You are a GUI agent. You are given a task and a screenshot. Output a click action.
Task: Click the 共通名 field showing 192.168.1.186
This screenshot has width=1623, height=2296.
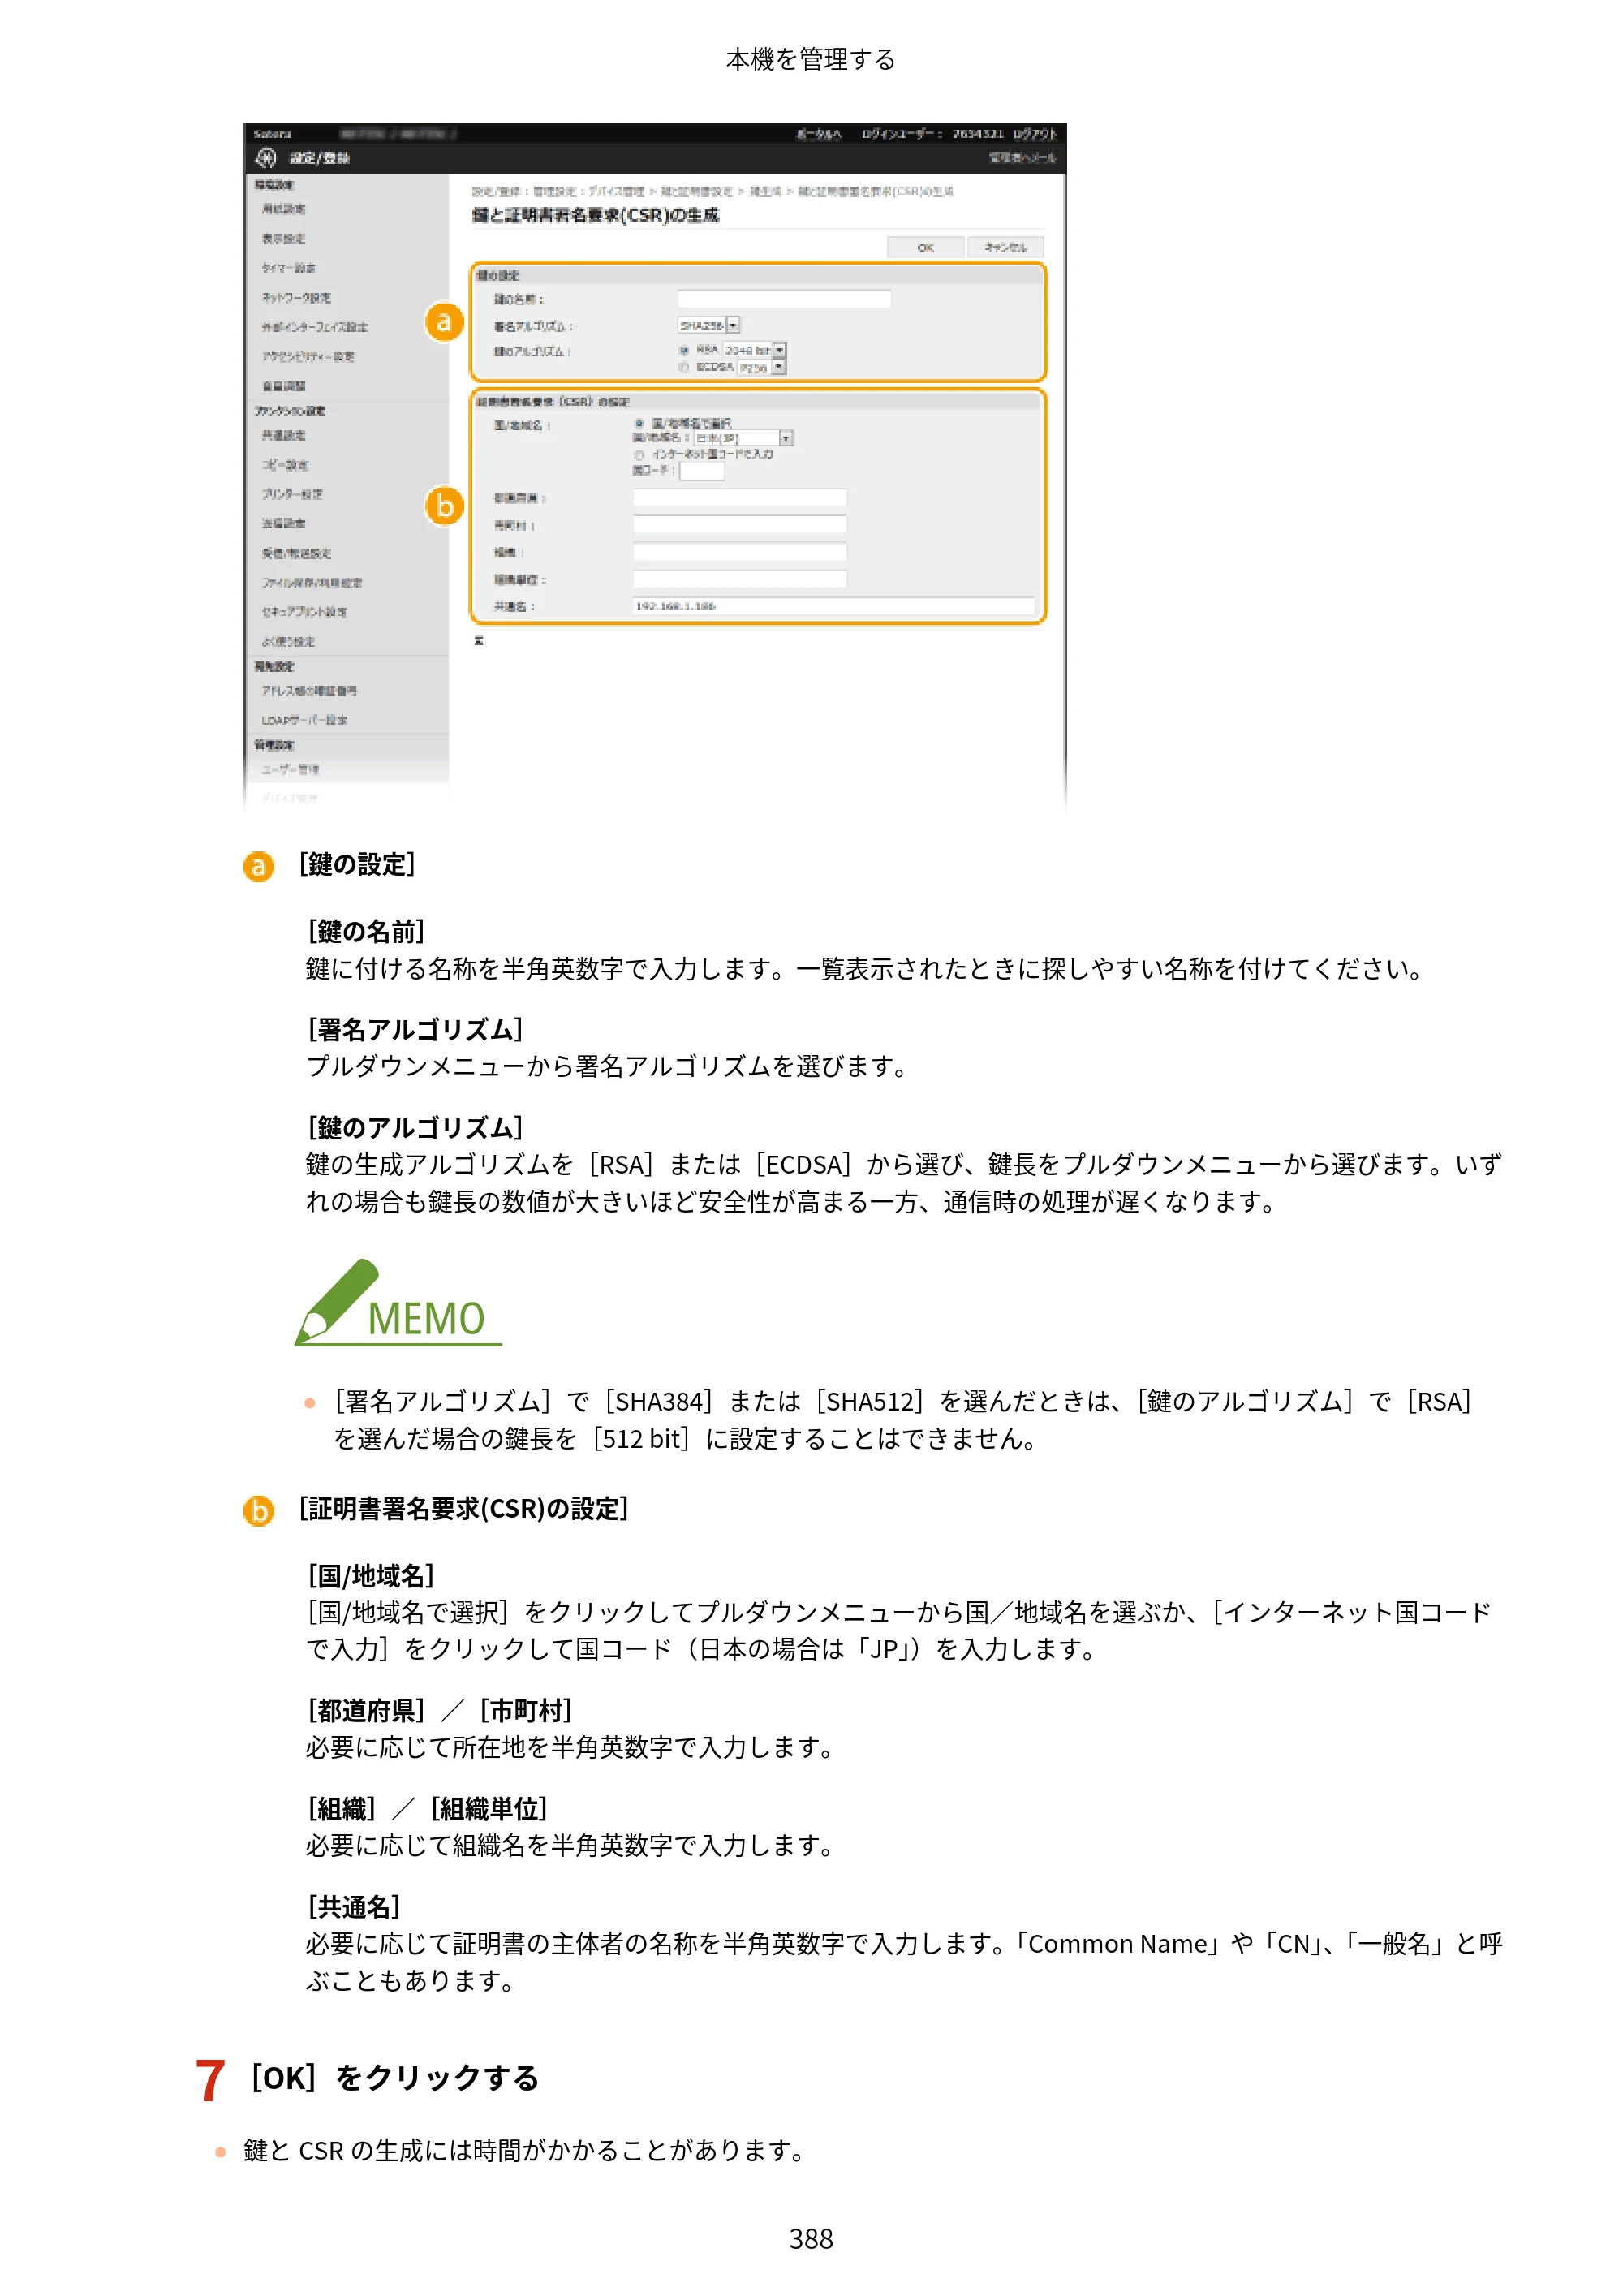(x=834, y=606)
